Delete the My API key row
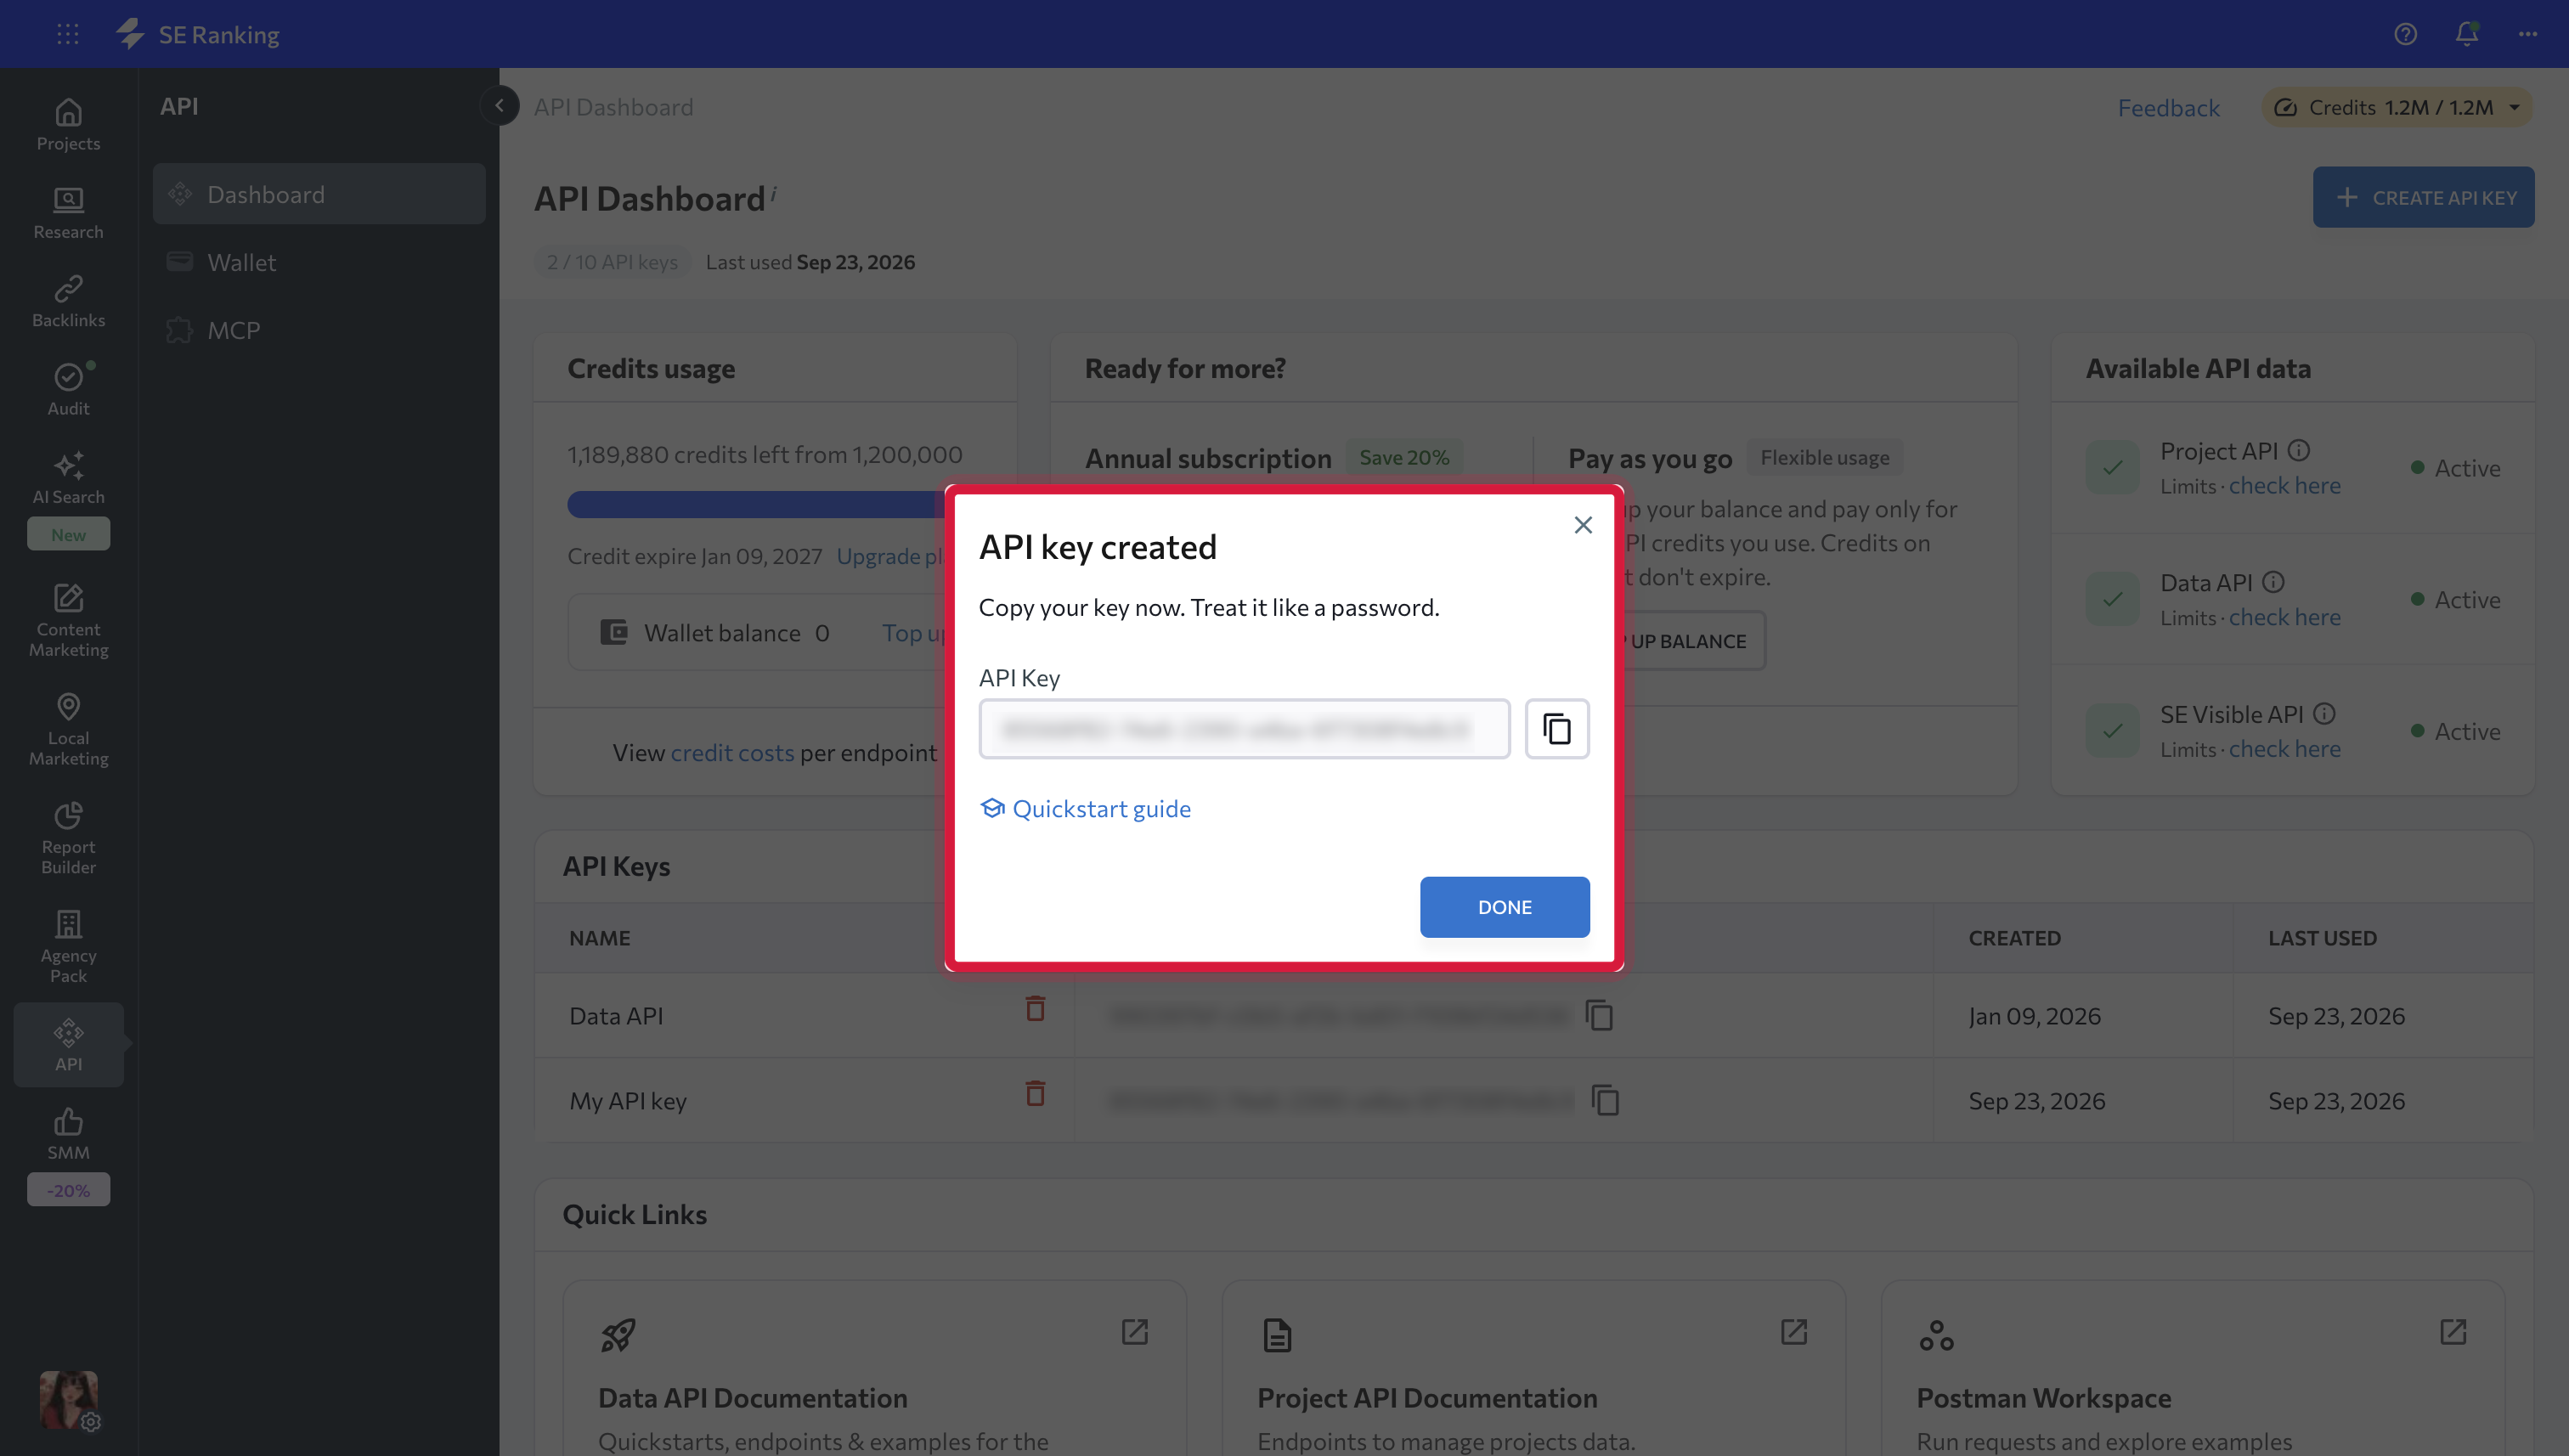 (1035, 1093)
